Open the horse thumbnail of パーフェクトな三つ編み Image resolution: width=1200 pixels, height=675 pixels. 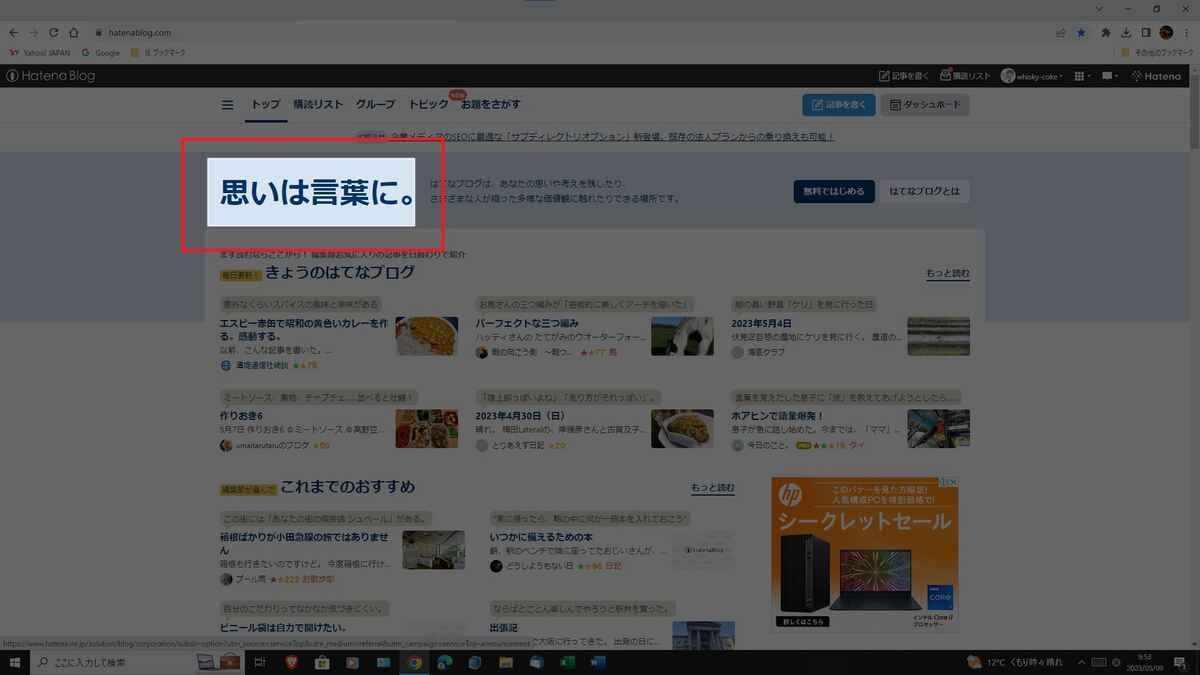coord(682,336)
